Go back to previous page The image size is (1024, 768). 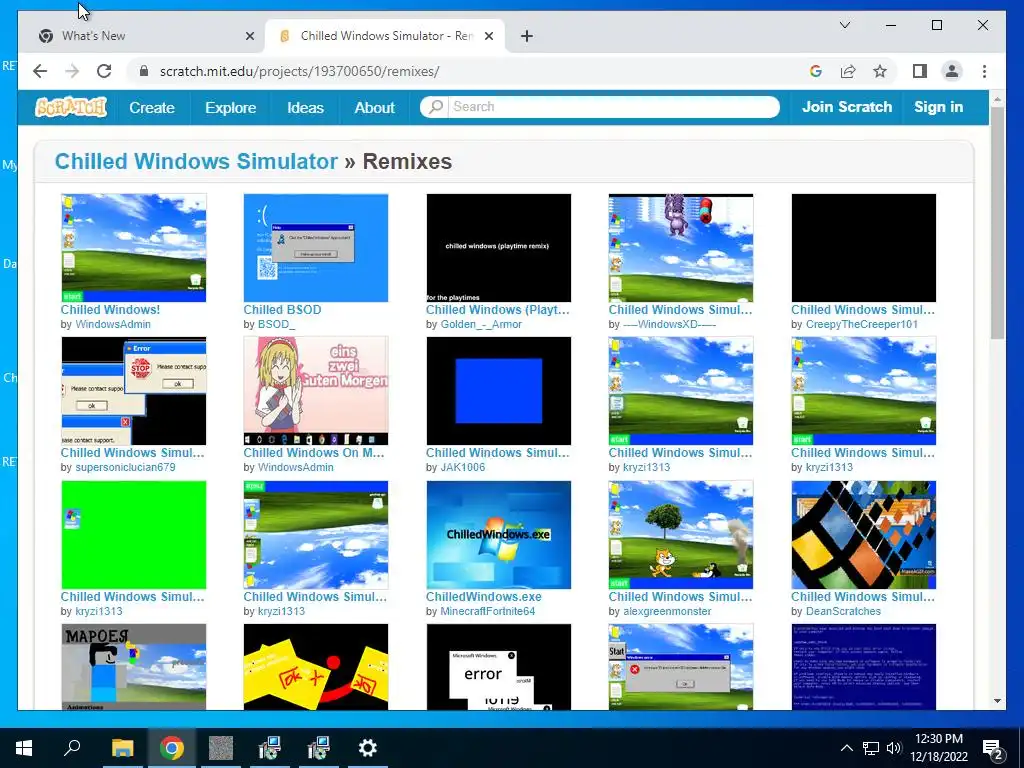40,71
